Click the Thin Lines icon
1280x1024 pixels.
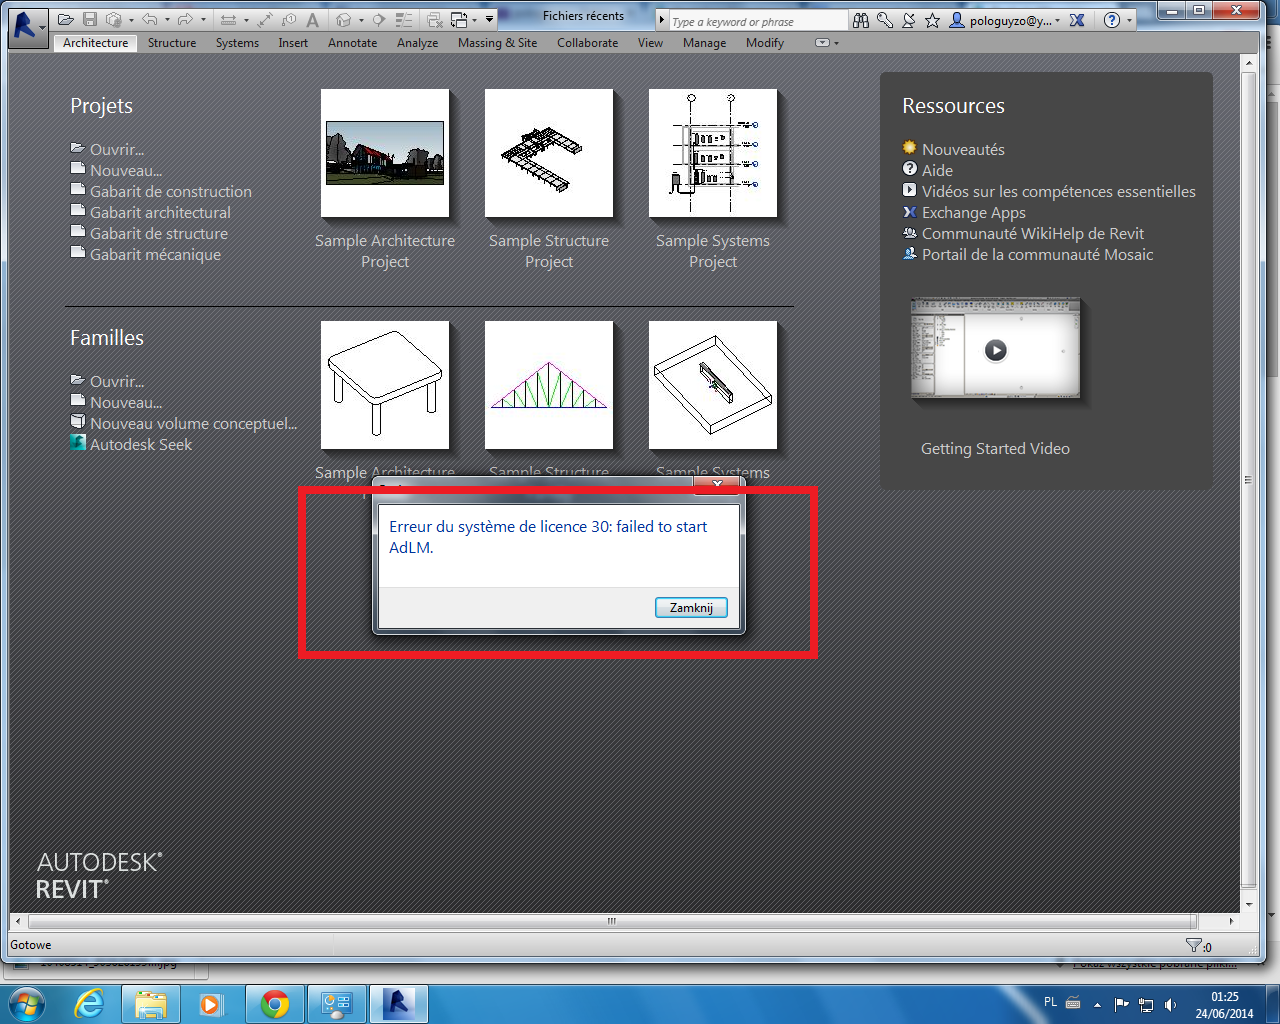click(x=404, y=20)
